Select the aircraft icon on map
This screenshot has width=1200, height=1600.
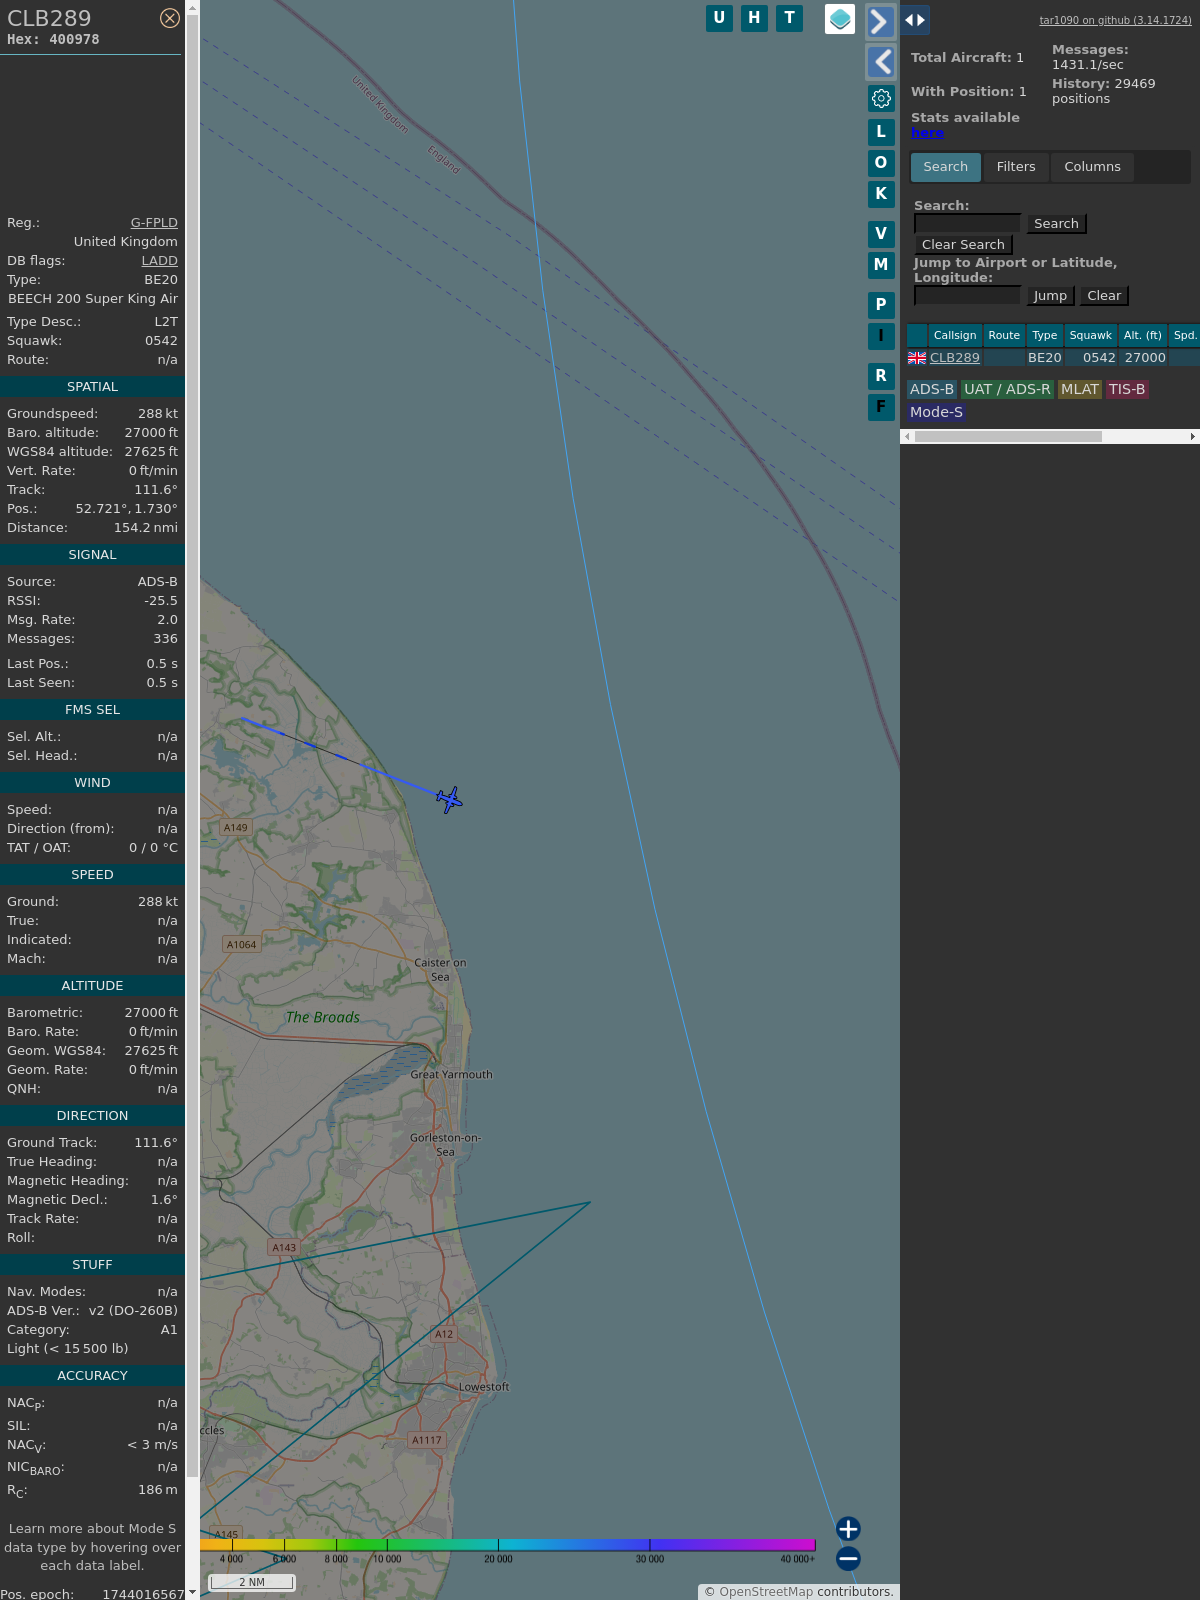tap(449, 799)
